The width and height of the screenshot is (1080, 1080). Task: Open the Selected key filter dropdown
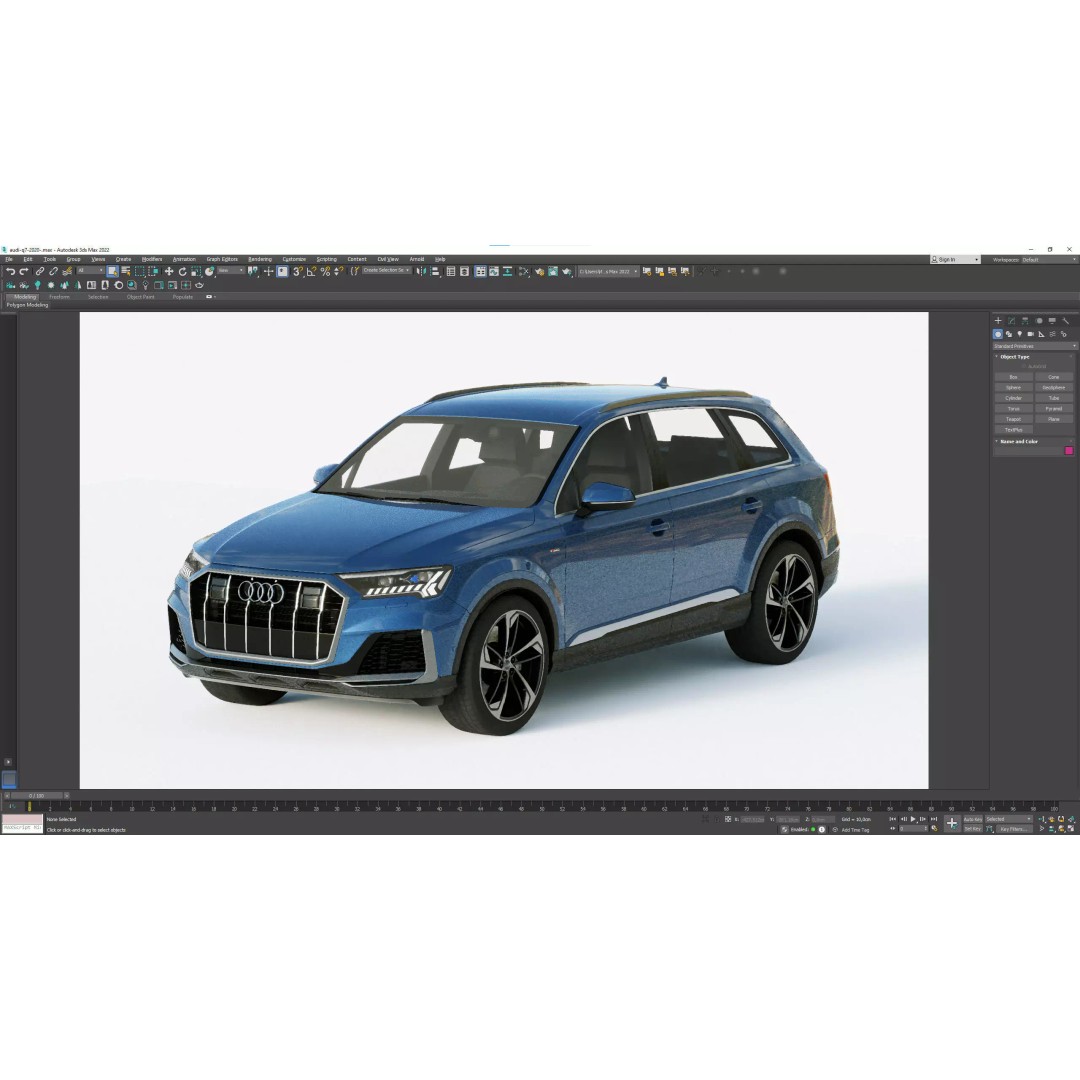(x=1009, y=819)
